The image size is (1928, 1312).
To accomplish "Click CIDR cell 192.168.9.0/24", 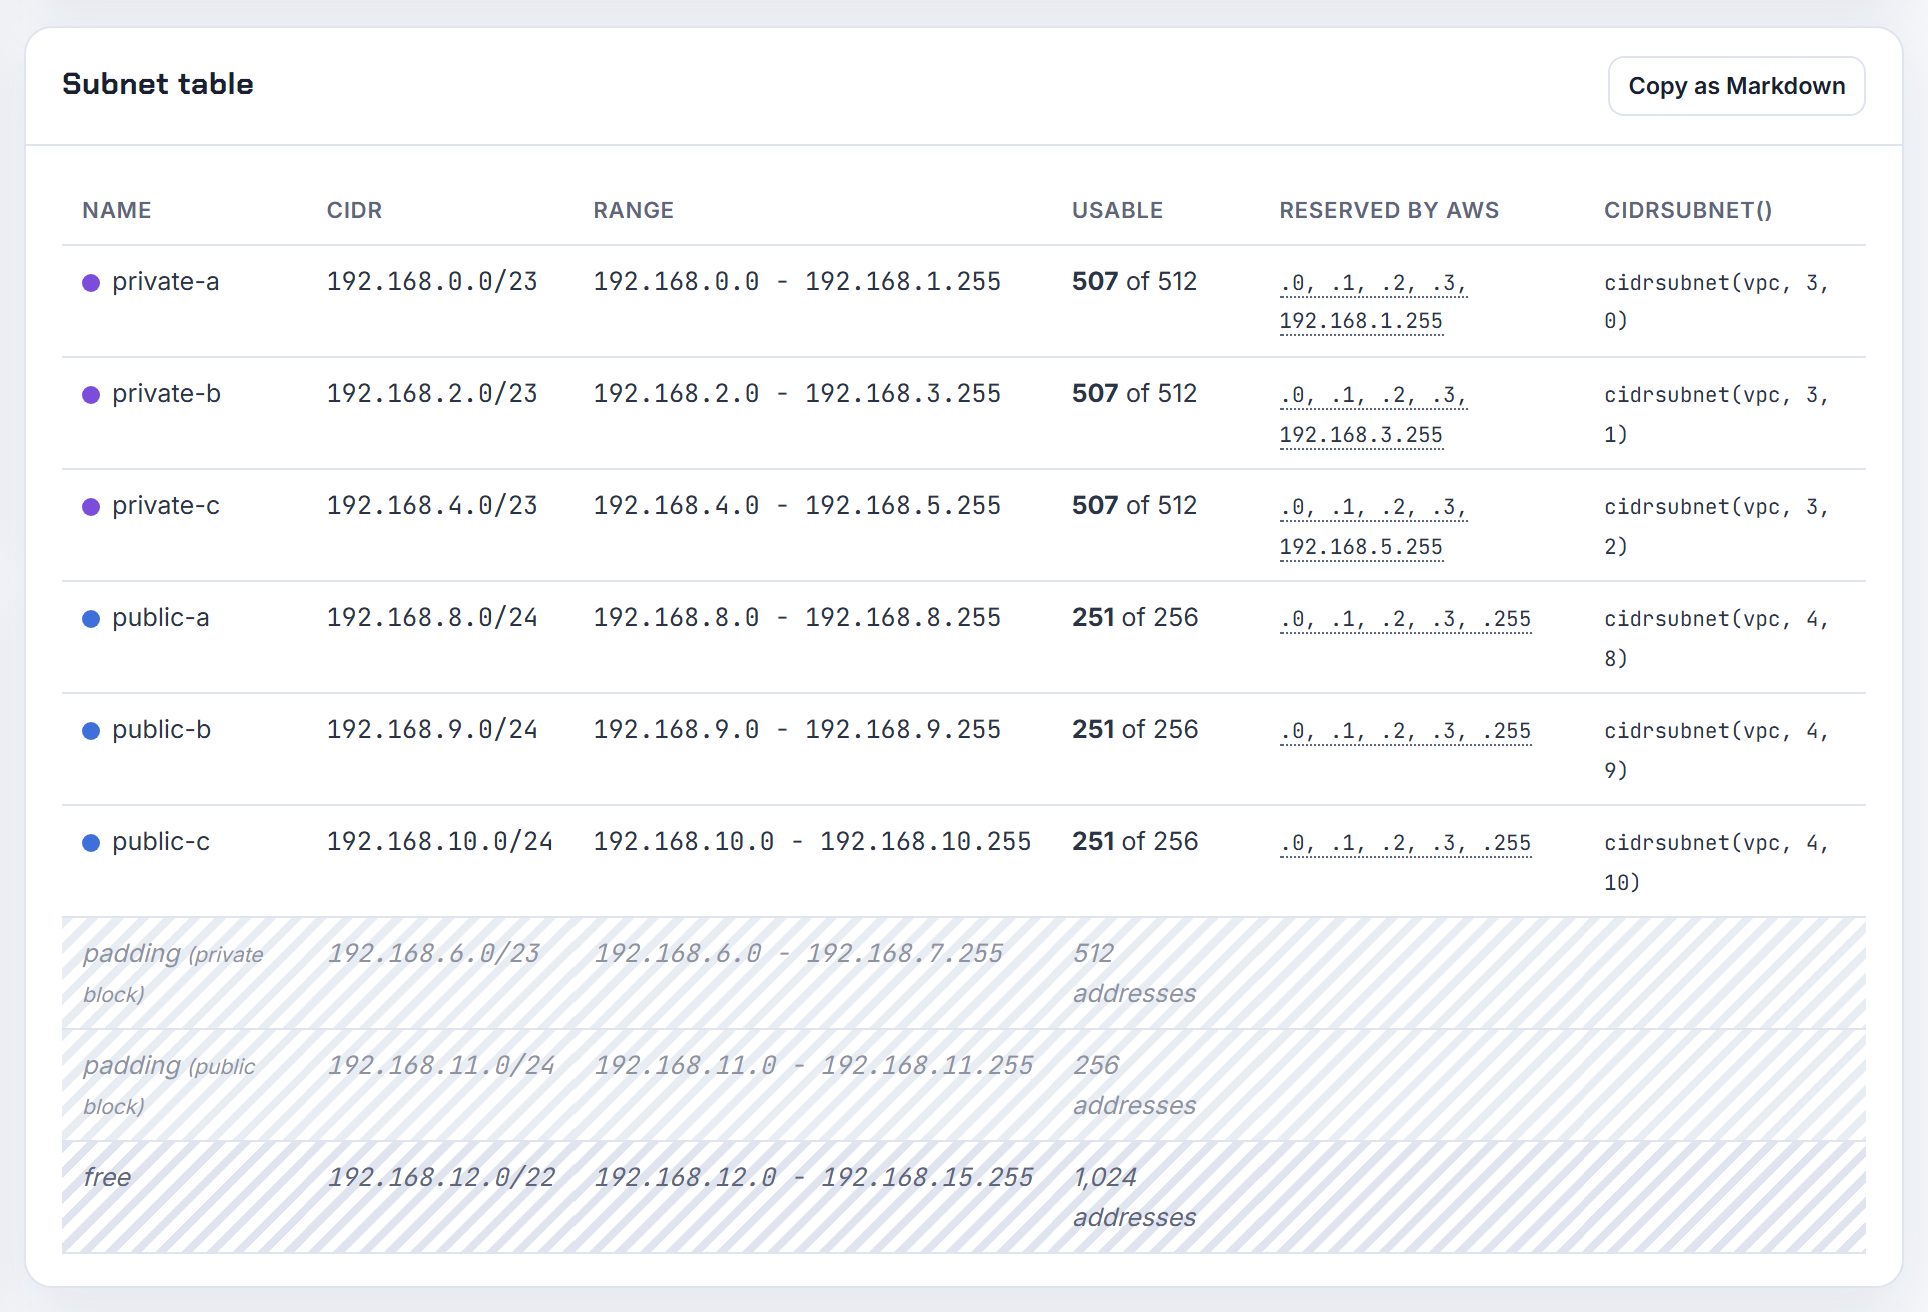I will point(432,730).
